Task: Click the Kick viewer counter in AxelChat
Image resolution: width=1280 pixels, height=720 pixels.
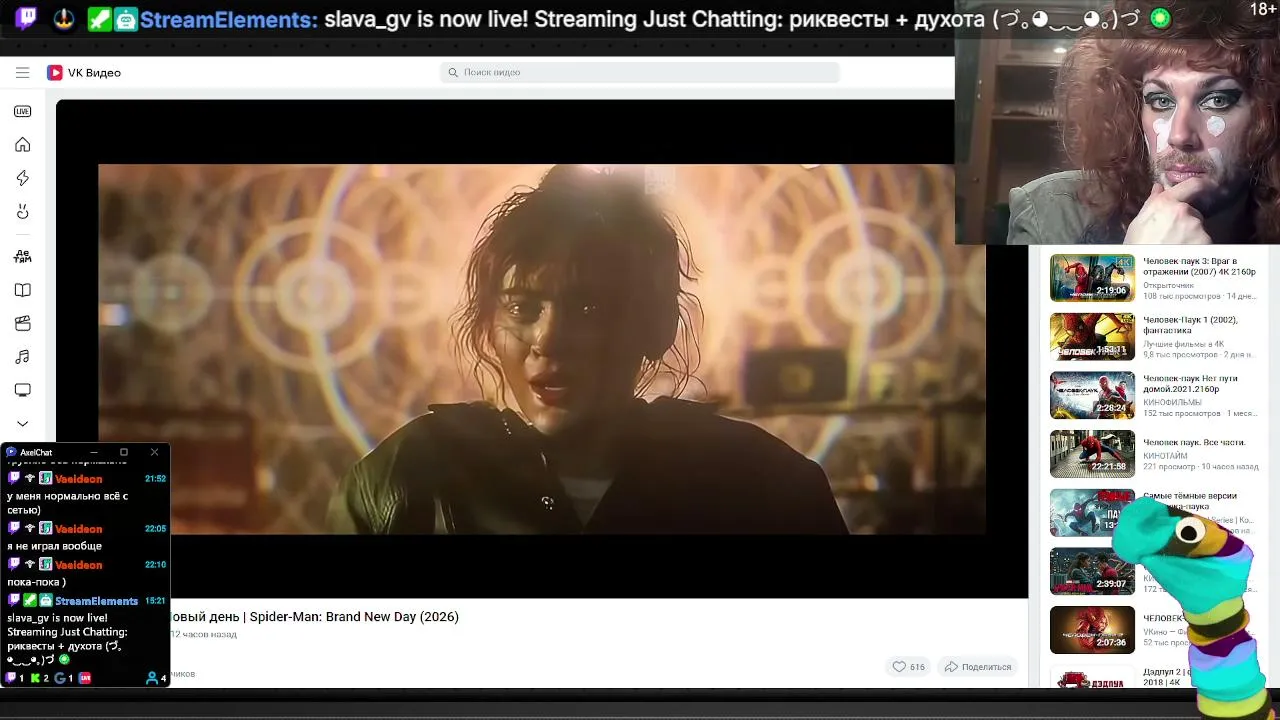Action: [40, 678]
